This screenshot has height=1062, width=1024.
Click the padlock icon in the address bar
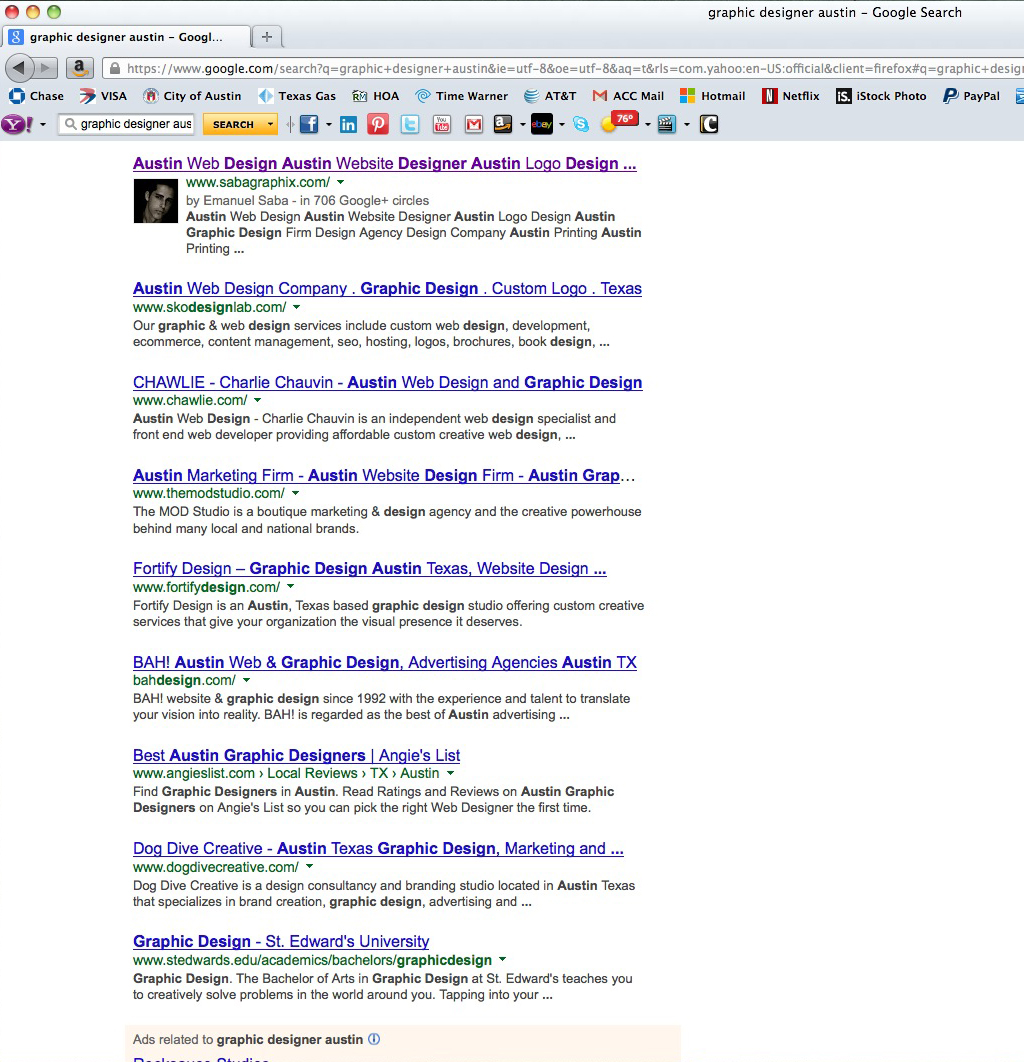pos(115,68)
